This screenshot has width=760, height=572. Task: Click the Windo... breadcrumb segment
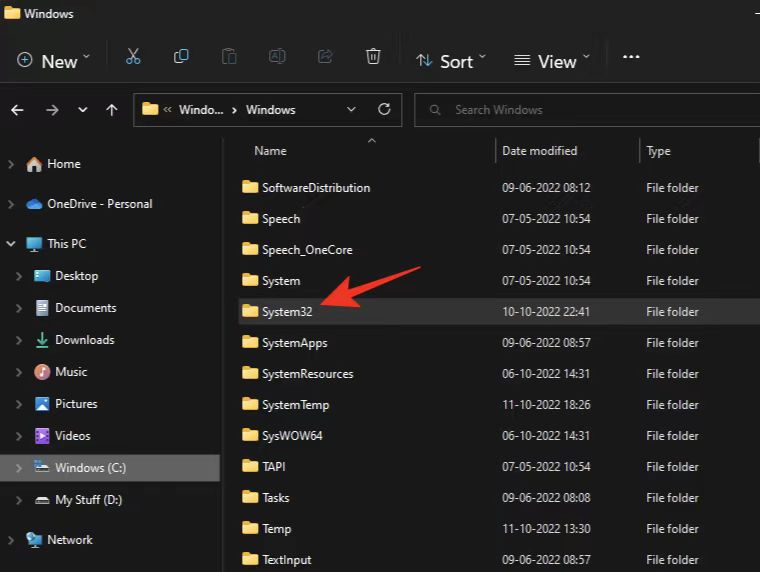pyautogui.click(x=201, y=110)
